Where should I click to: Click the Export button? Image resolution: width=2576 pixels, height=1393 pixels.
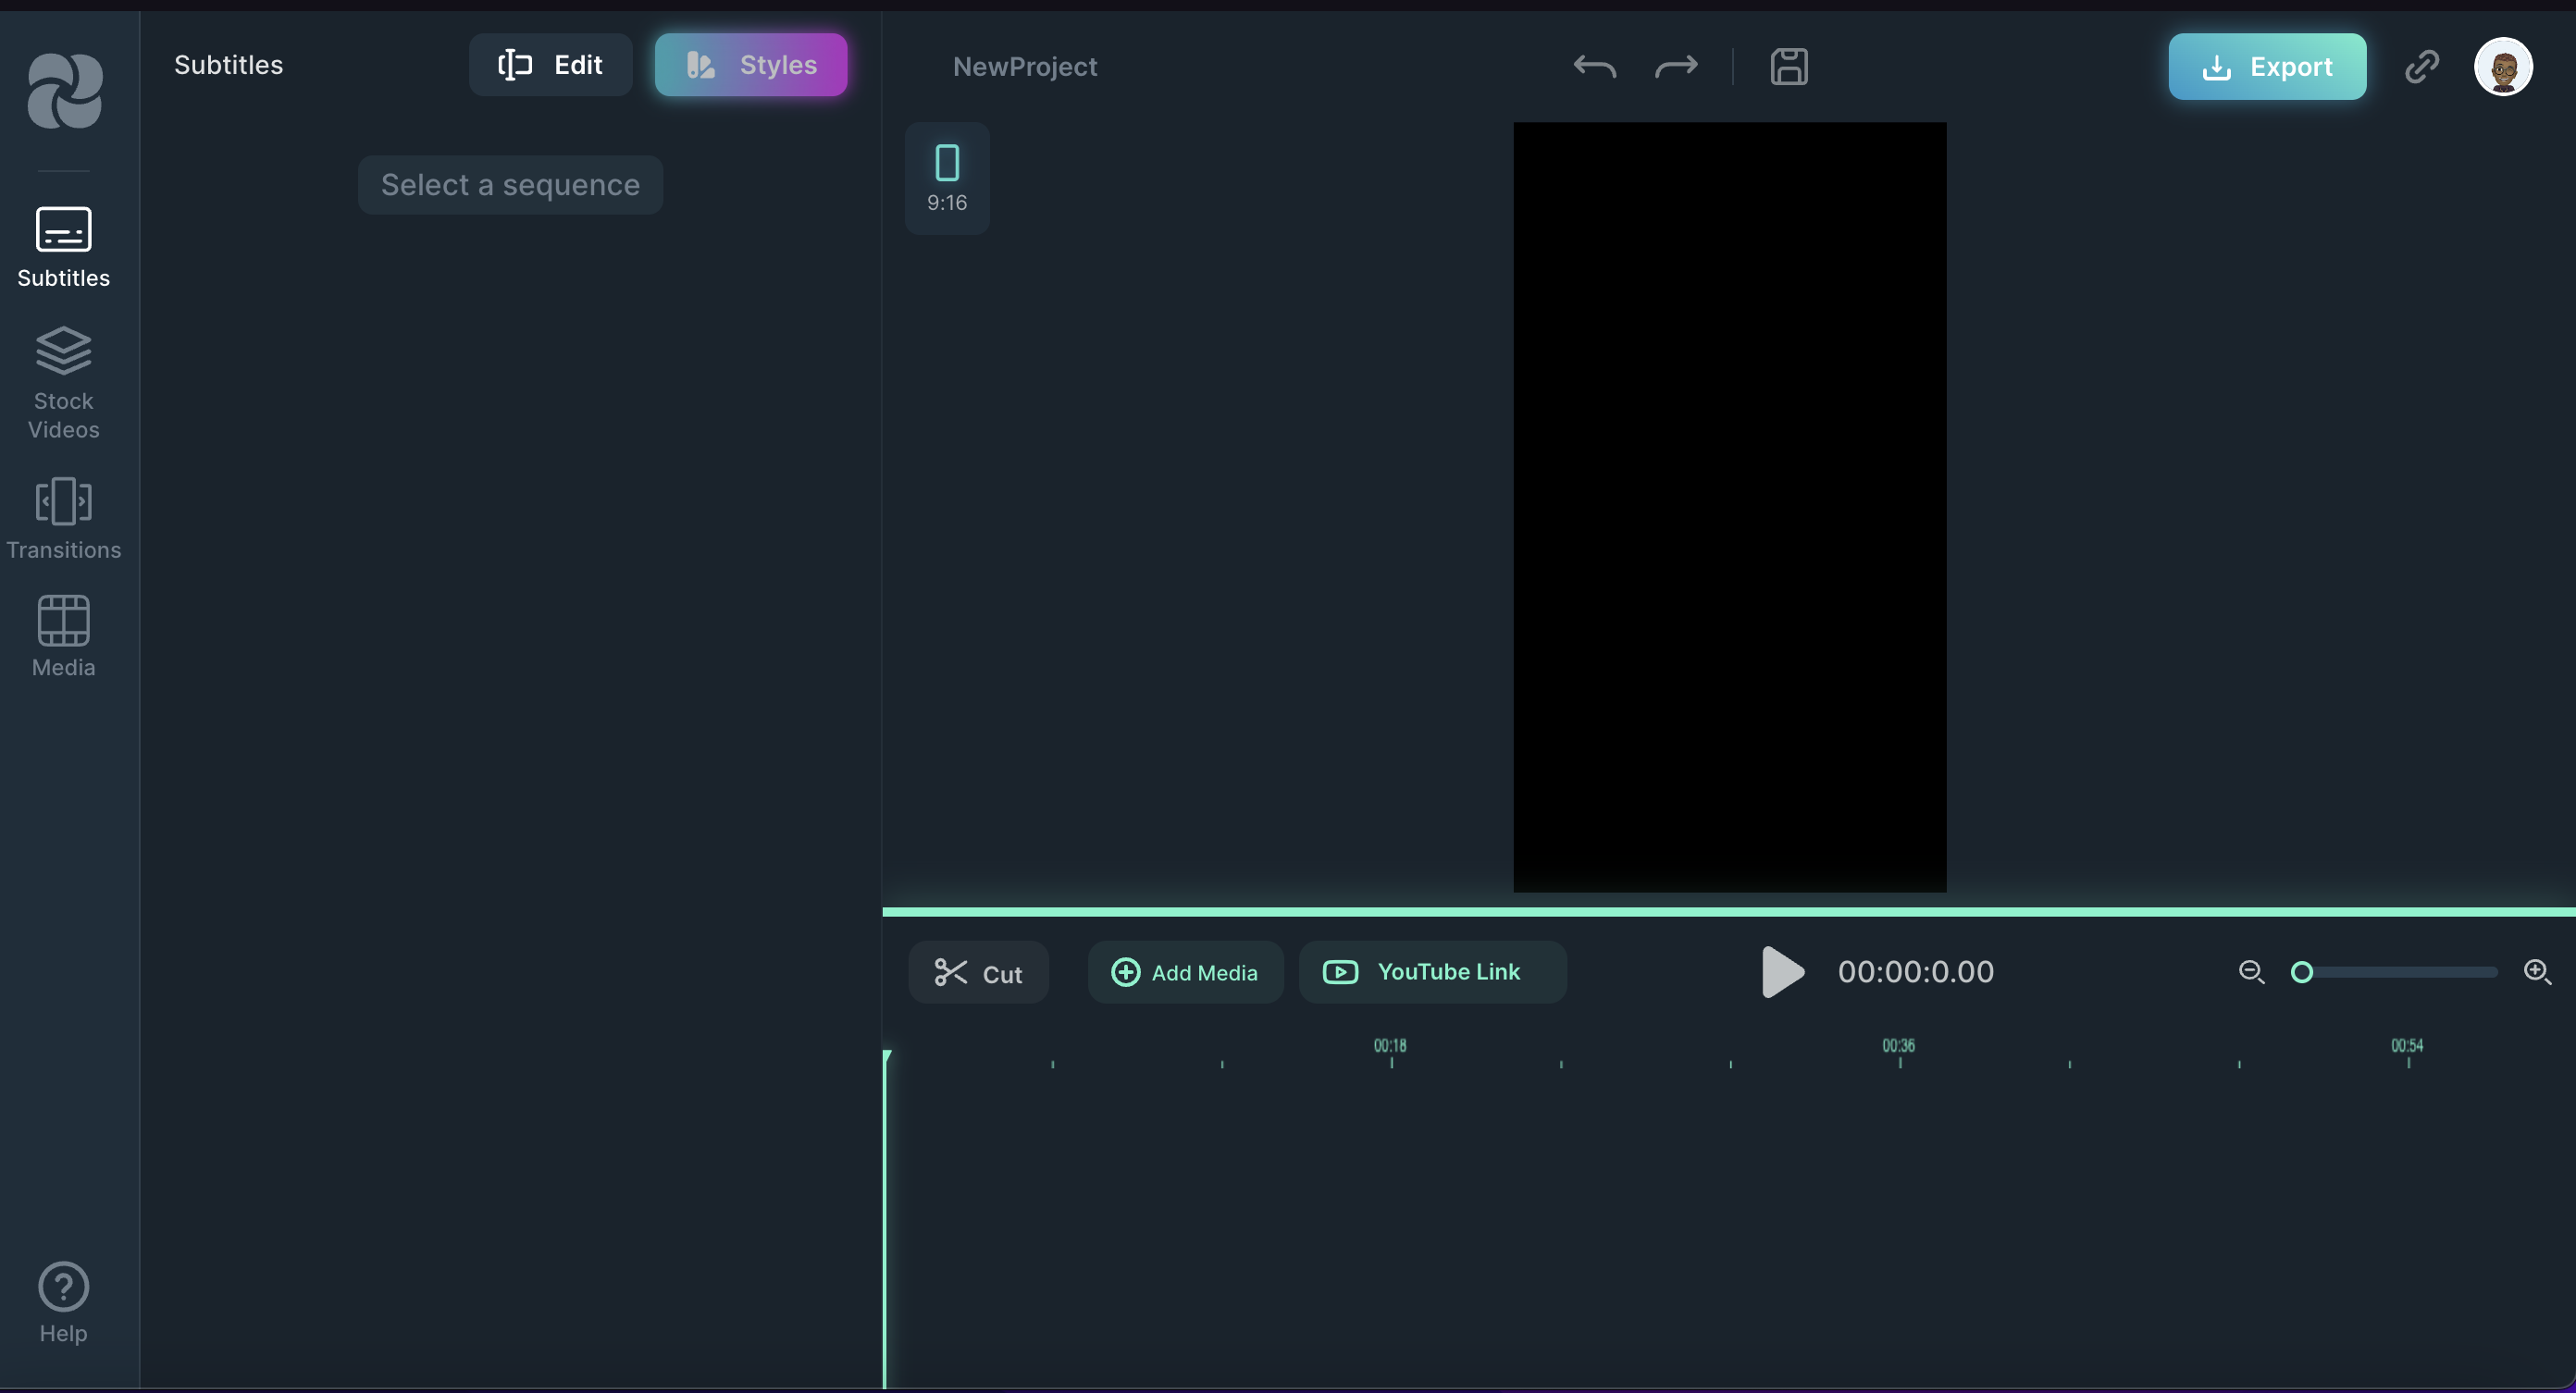point(2266,67)
